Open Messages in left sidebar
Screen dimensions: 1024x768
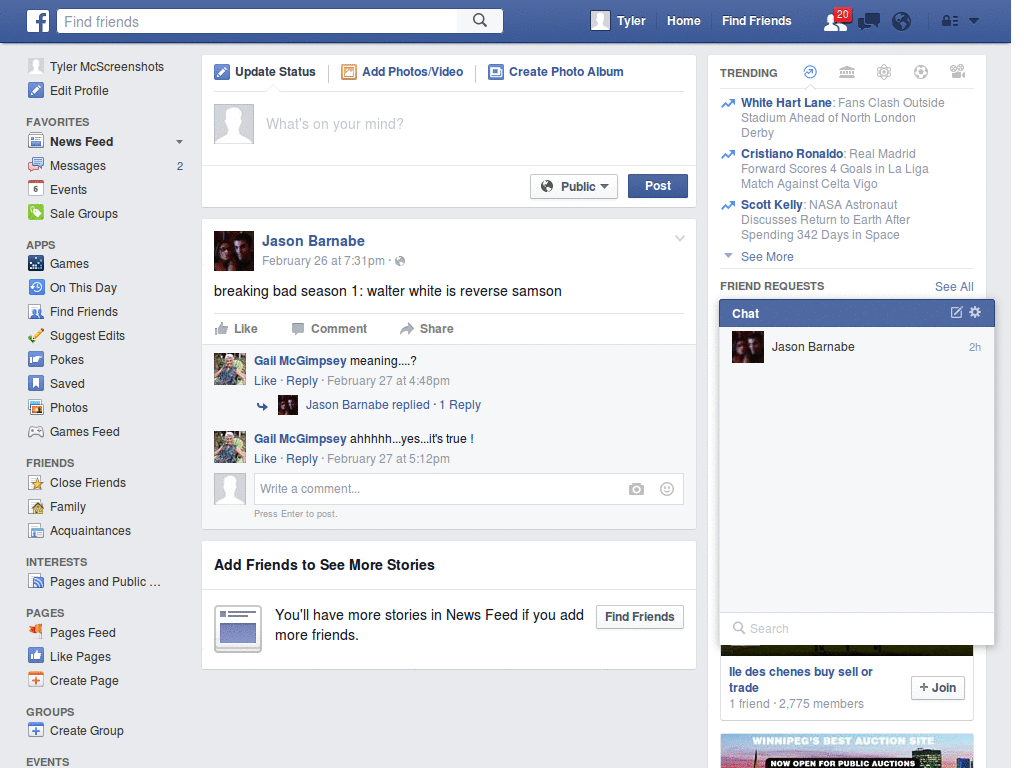(78, 166)
